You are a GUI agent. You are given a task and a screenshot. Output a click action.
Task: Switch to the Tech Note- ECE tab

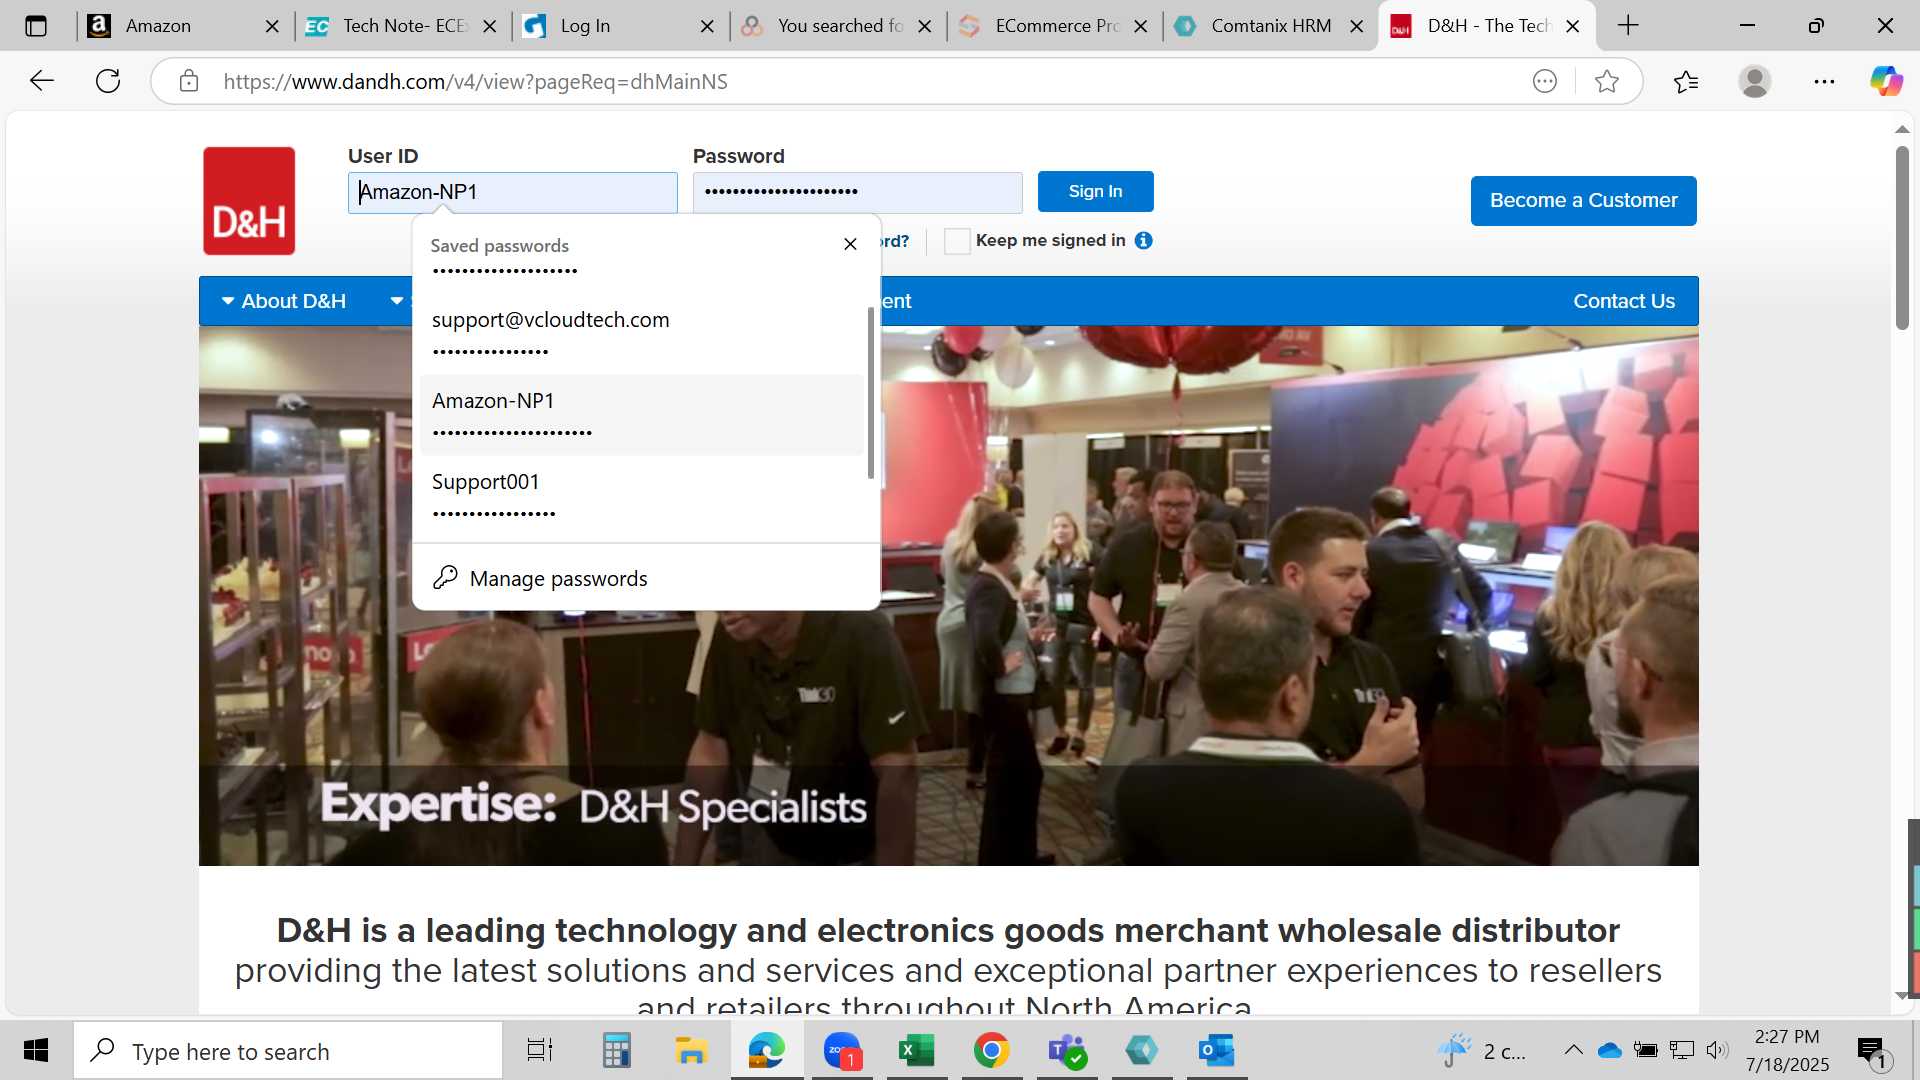click(x=401, y=26)
